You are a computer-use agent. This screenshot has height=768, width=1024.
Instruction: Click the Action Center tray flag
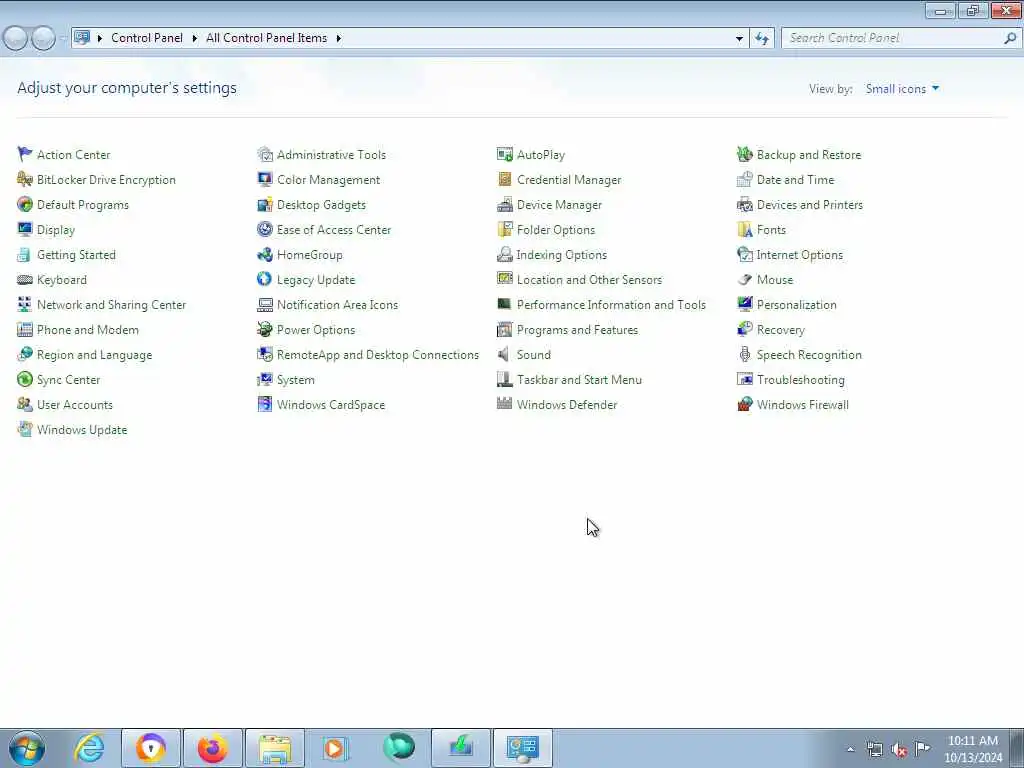coord(923,748)
